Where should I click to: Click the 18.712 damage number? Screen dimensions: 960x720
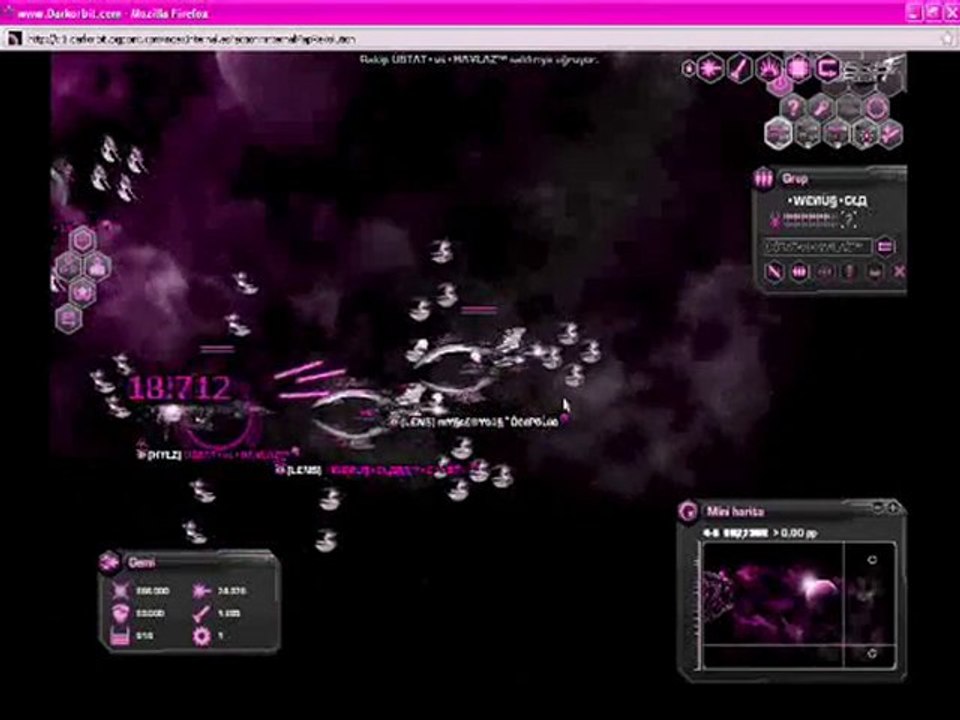point(179,388)
